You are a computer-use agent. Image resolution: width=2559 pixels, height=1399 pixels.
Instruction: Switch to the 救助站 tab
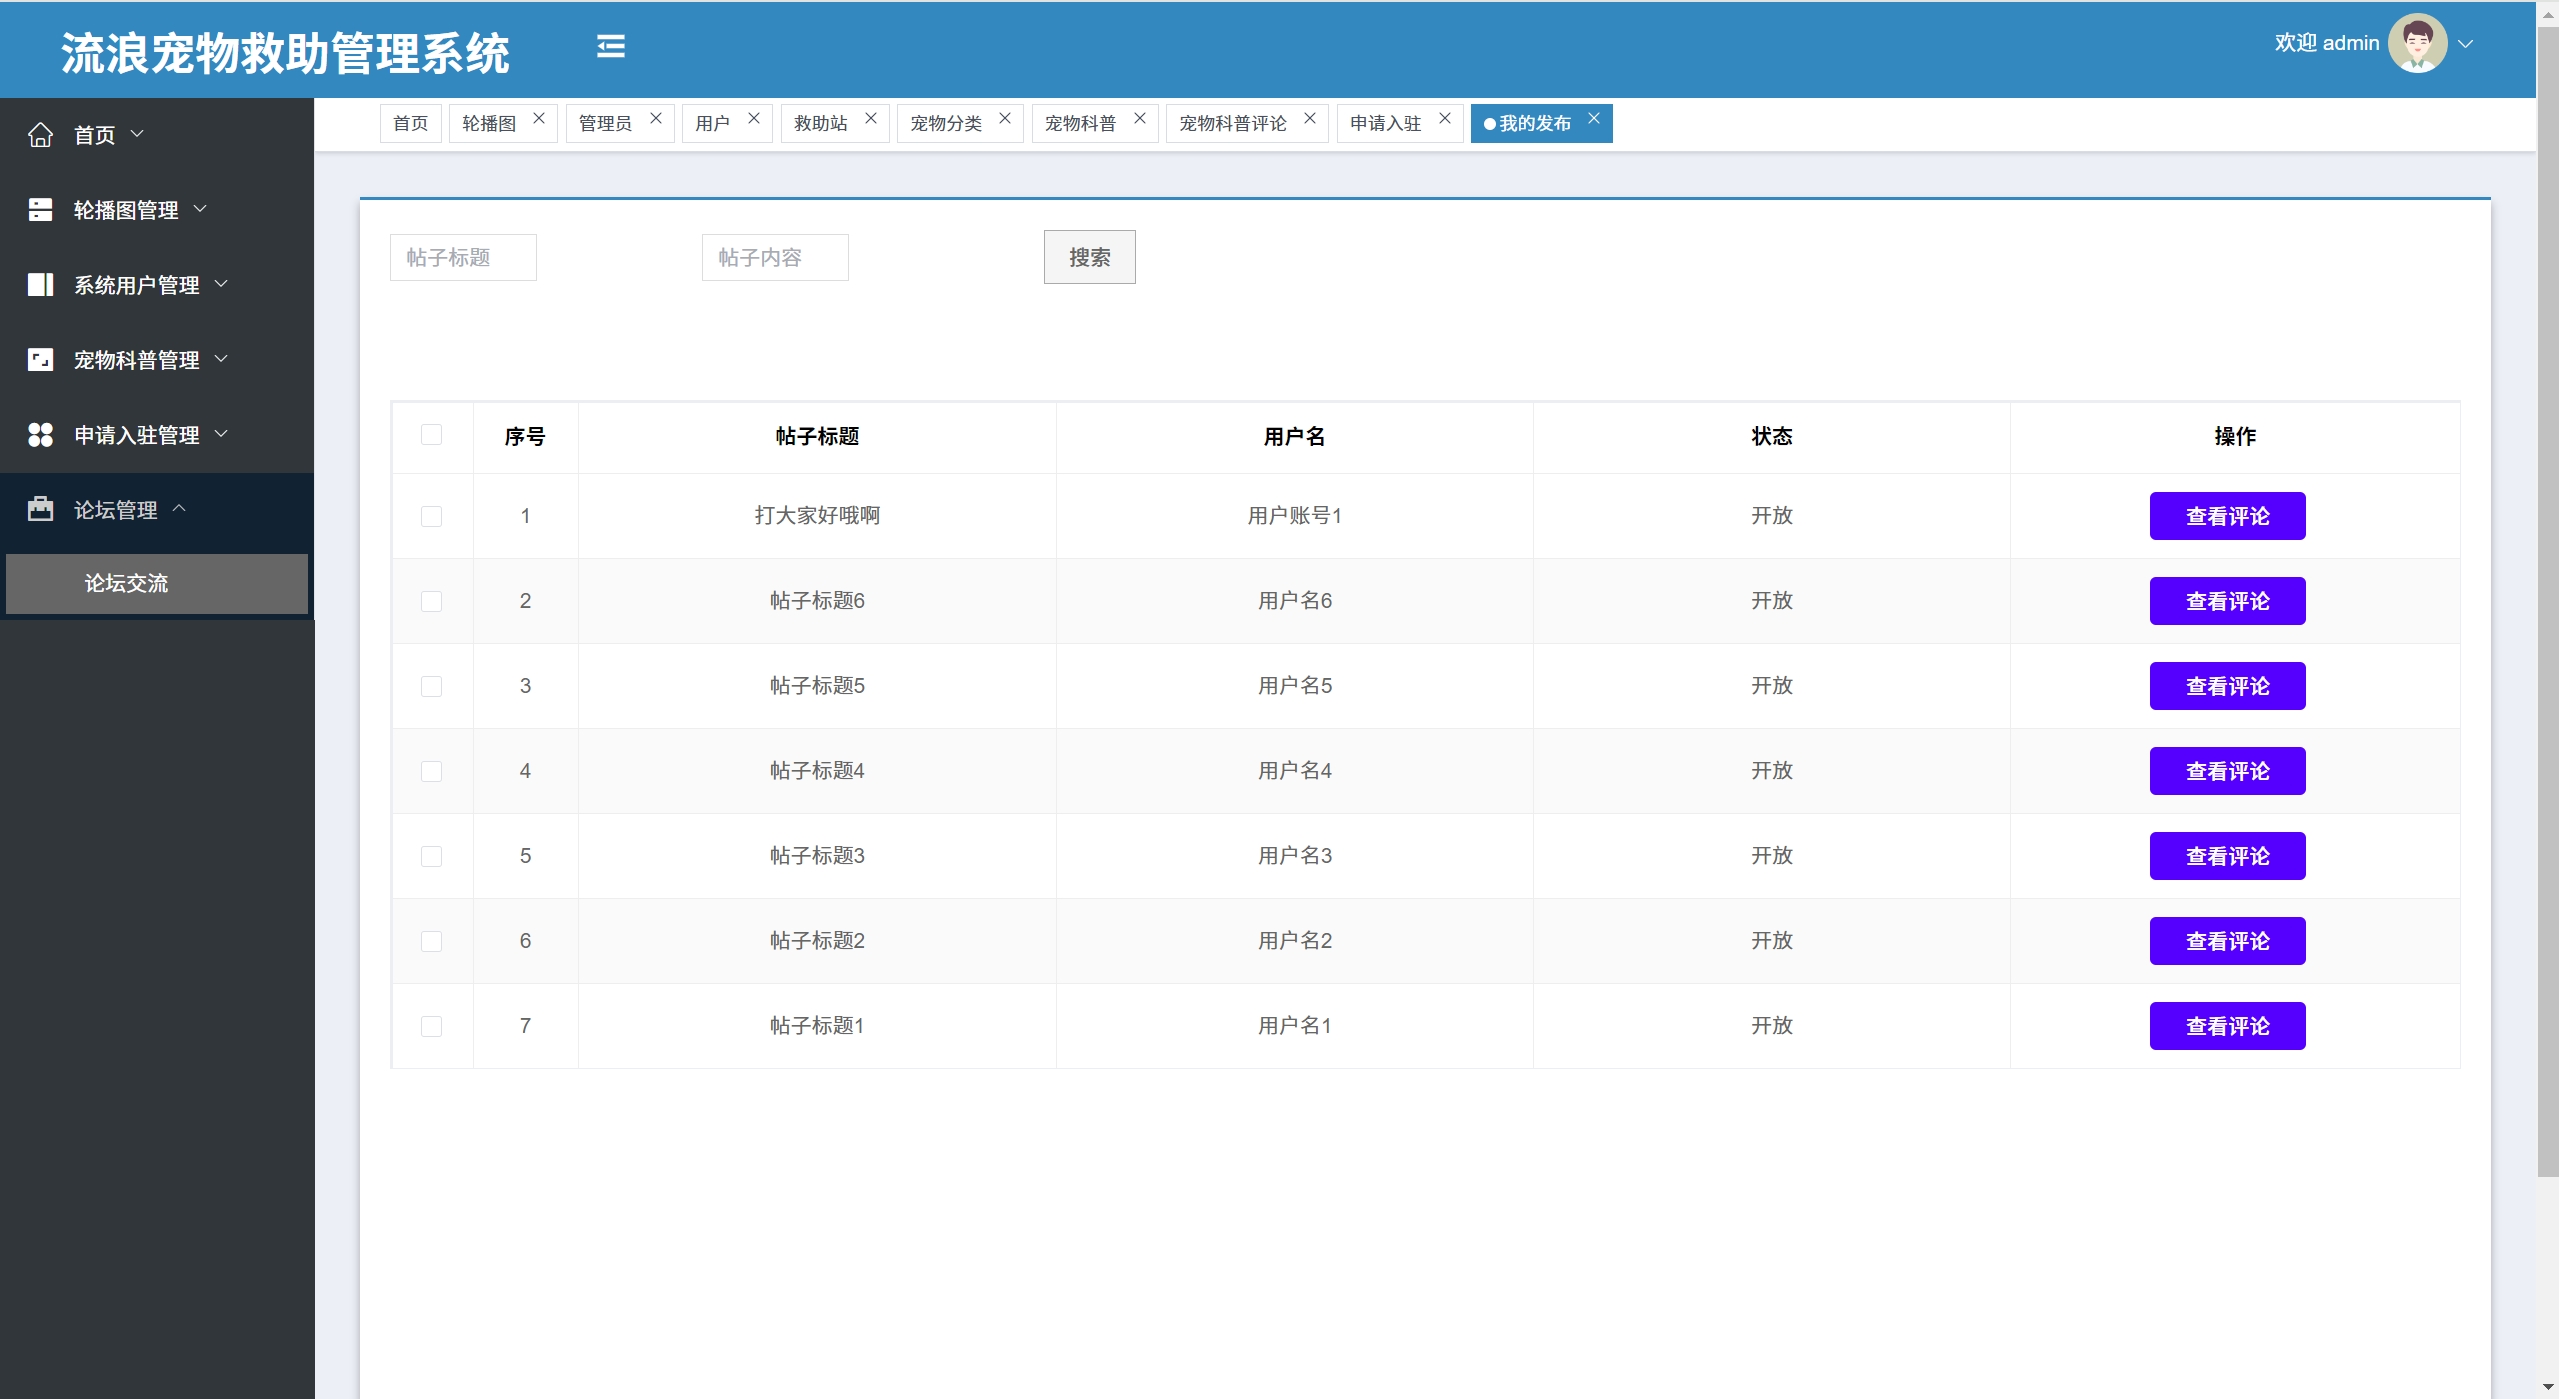tap(821, 123)
